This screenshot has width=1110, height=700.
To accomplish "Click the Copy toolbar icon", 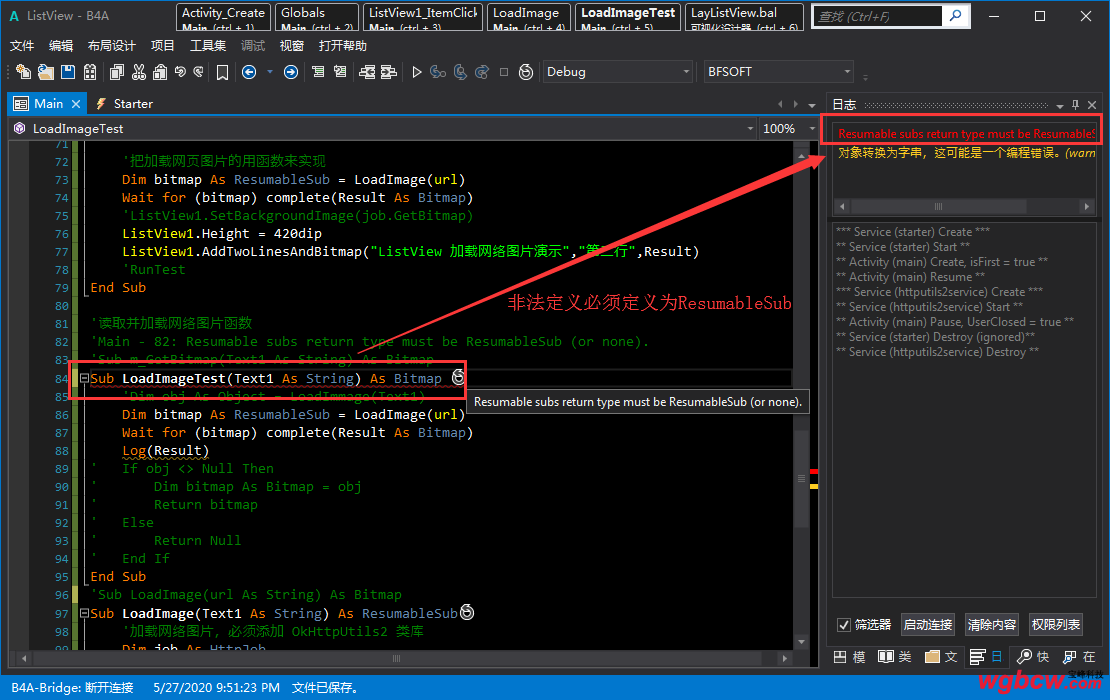I will point(117,71).
